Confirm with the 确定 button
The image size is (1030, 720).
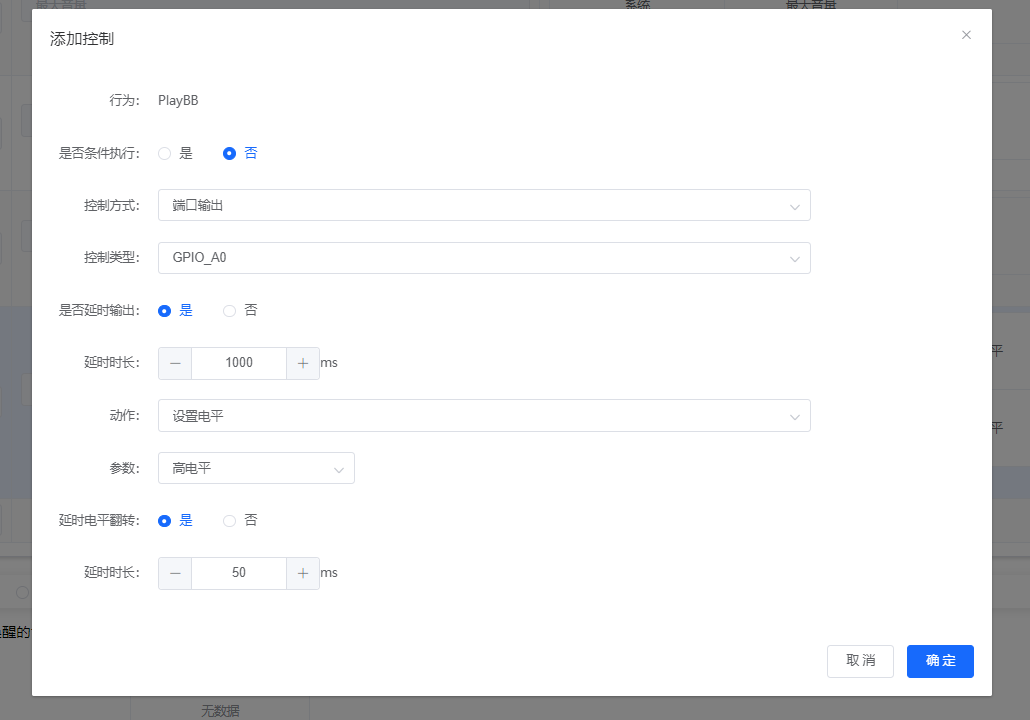coord(939,661)
